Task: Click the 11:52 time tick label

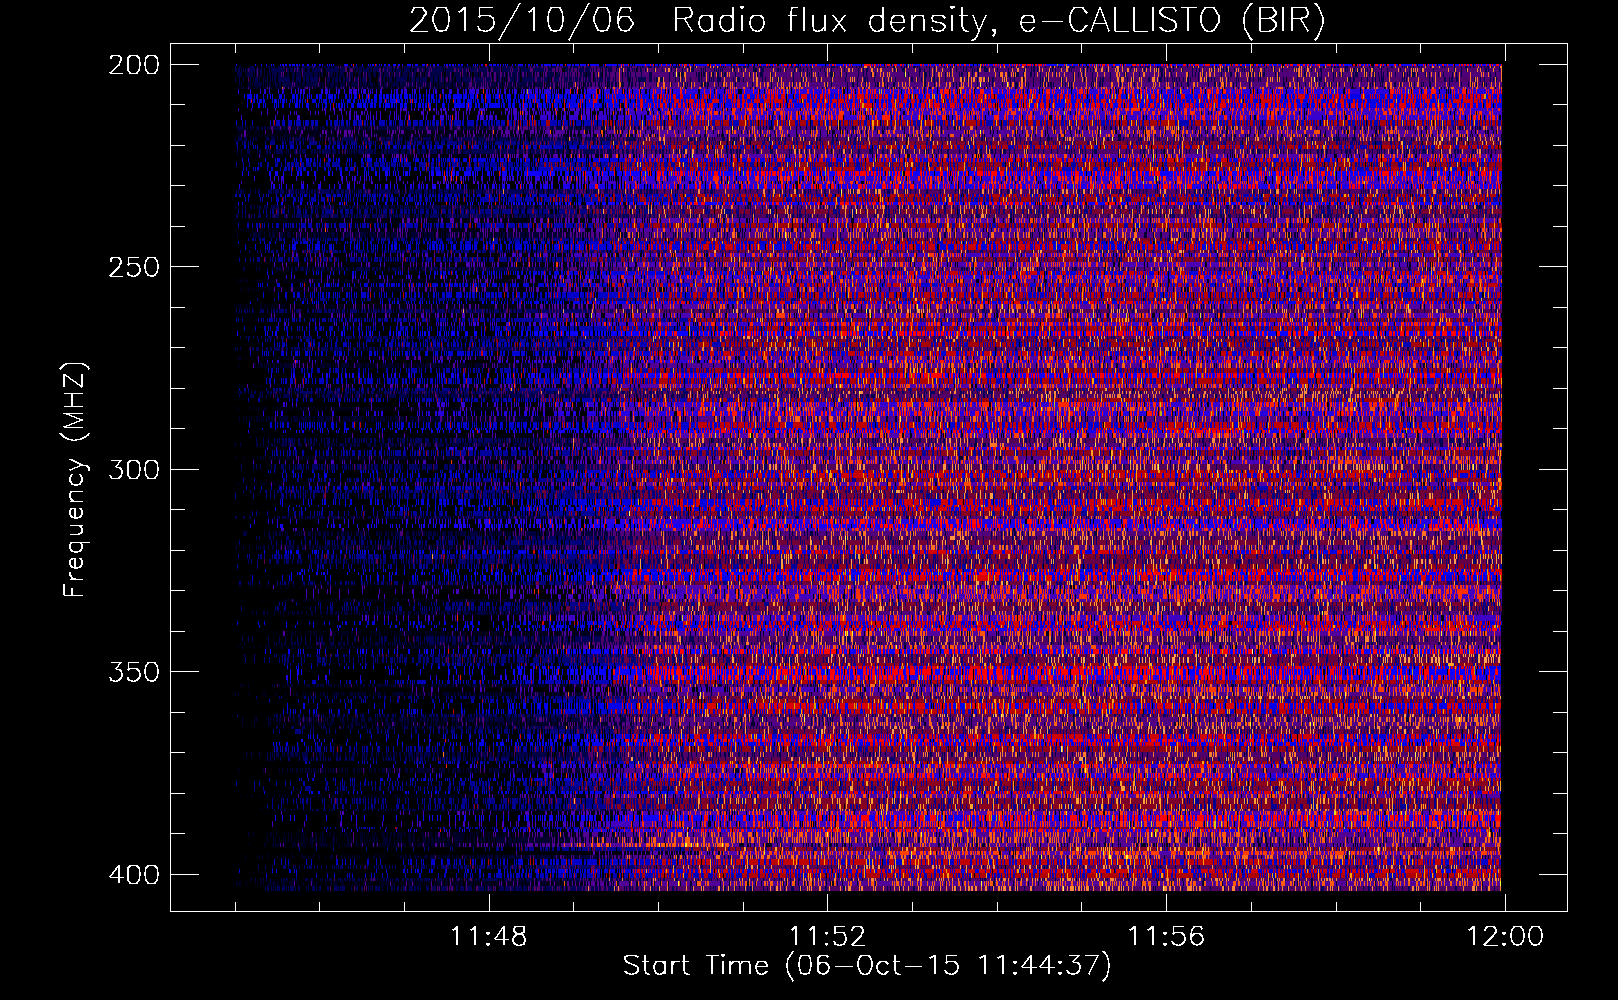Action: click(x=827, y=937)
